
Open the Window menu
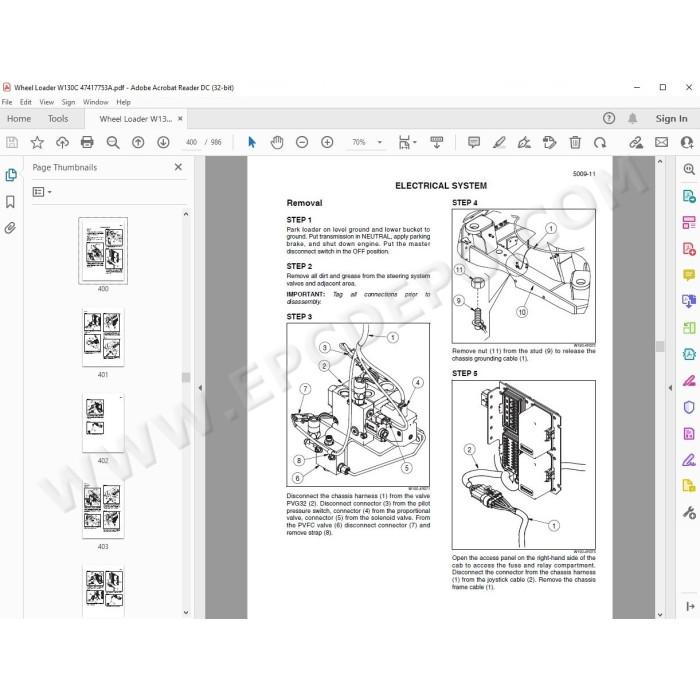(96, 102)
